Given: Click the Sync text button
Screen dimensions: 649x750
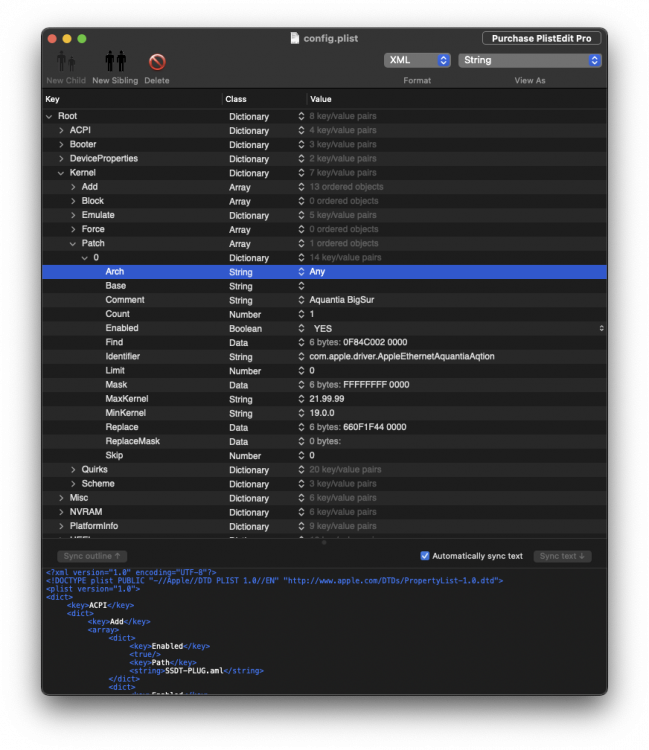Looking at the screenshot, I should point(562,556).
